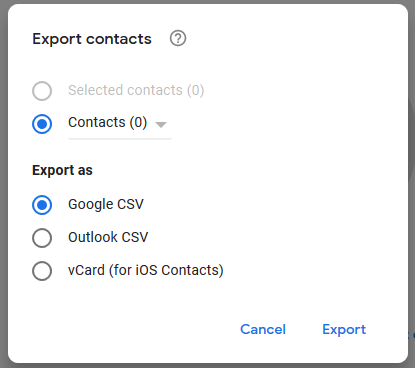Screen dimensions: 415x368
Task: Click the Export button
Action: 344,329
